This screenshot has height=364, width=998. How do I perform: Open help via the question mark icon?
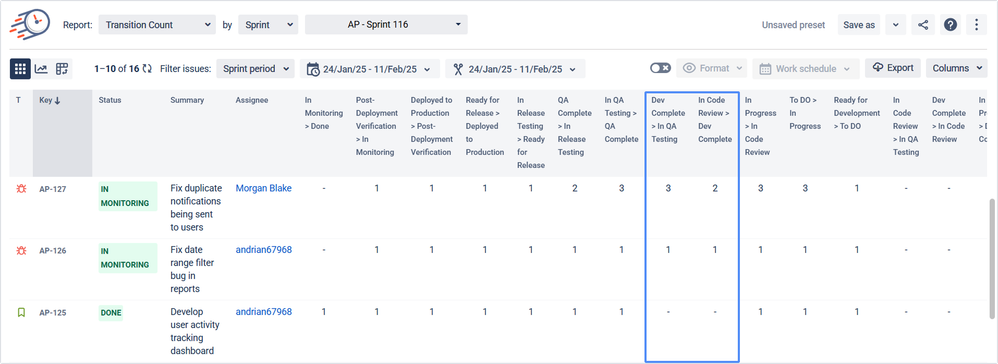tap(950, 25)
